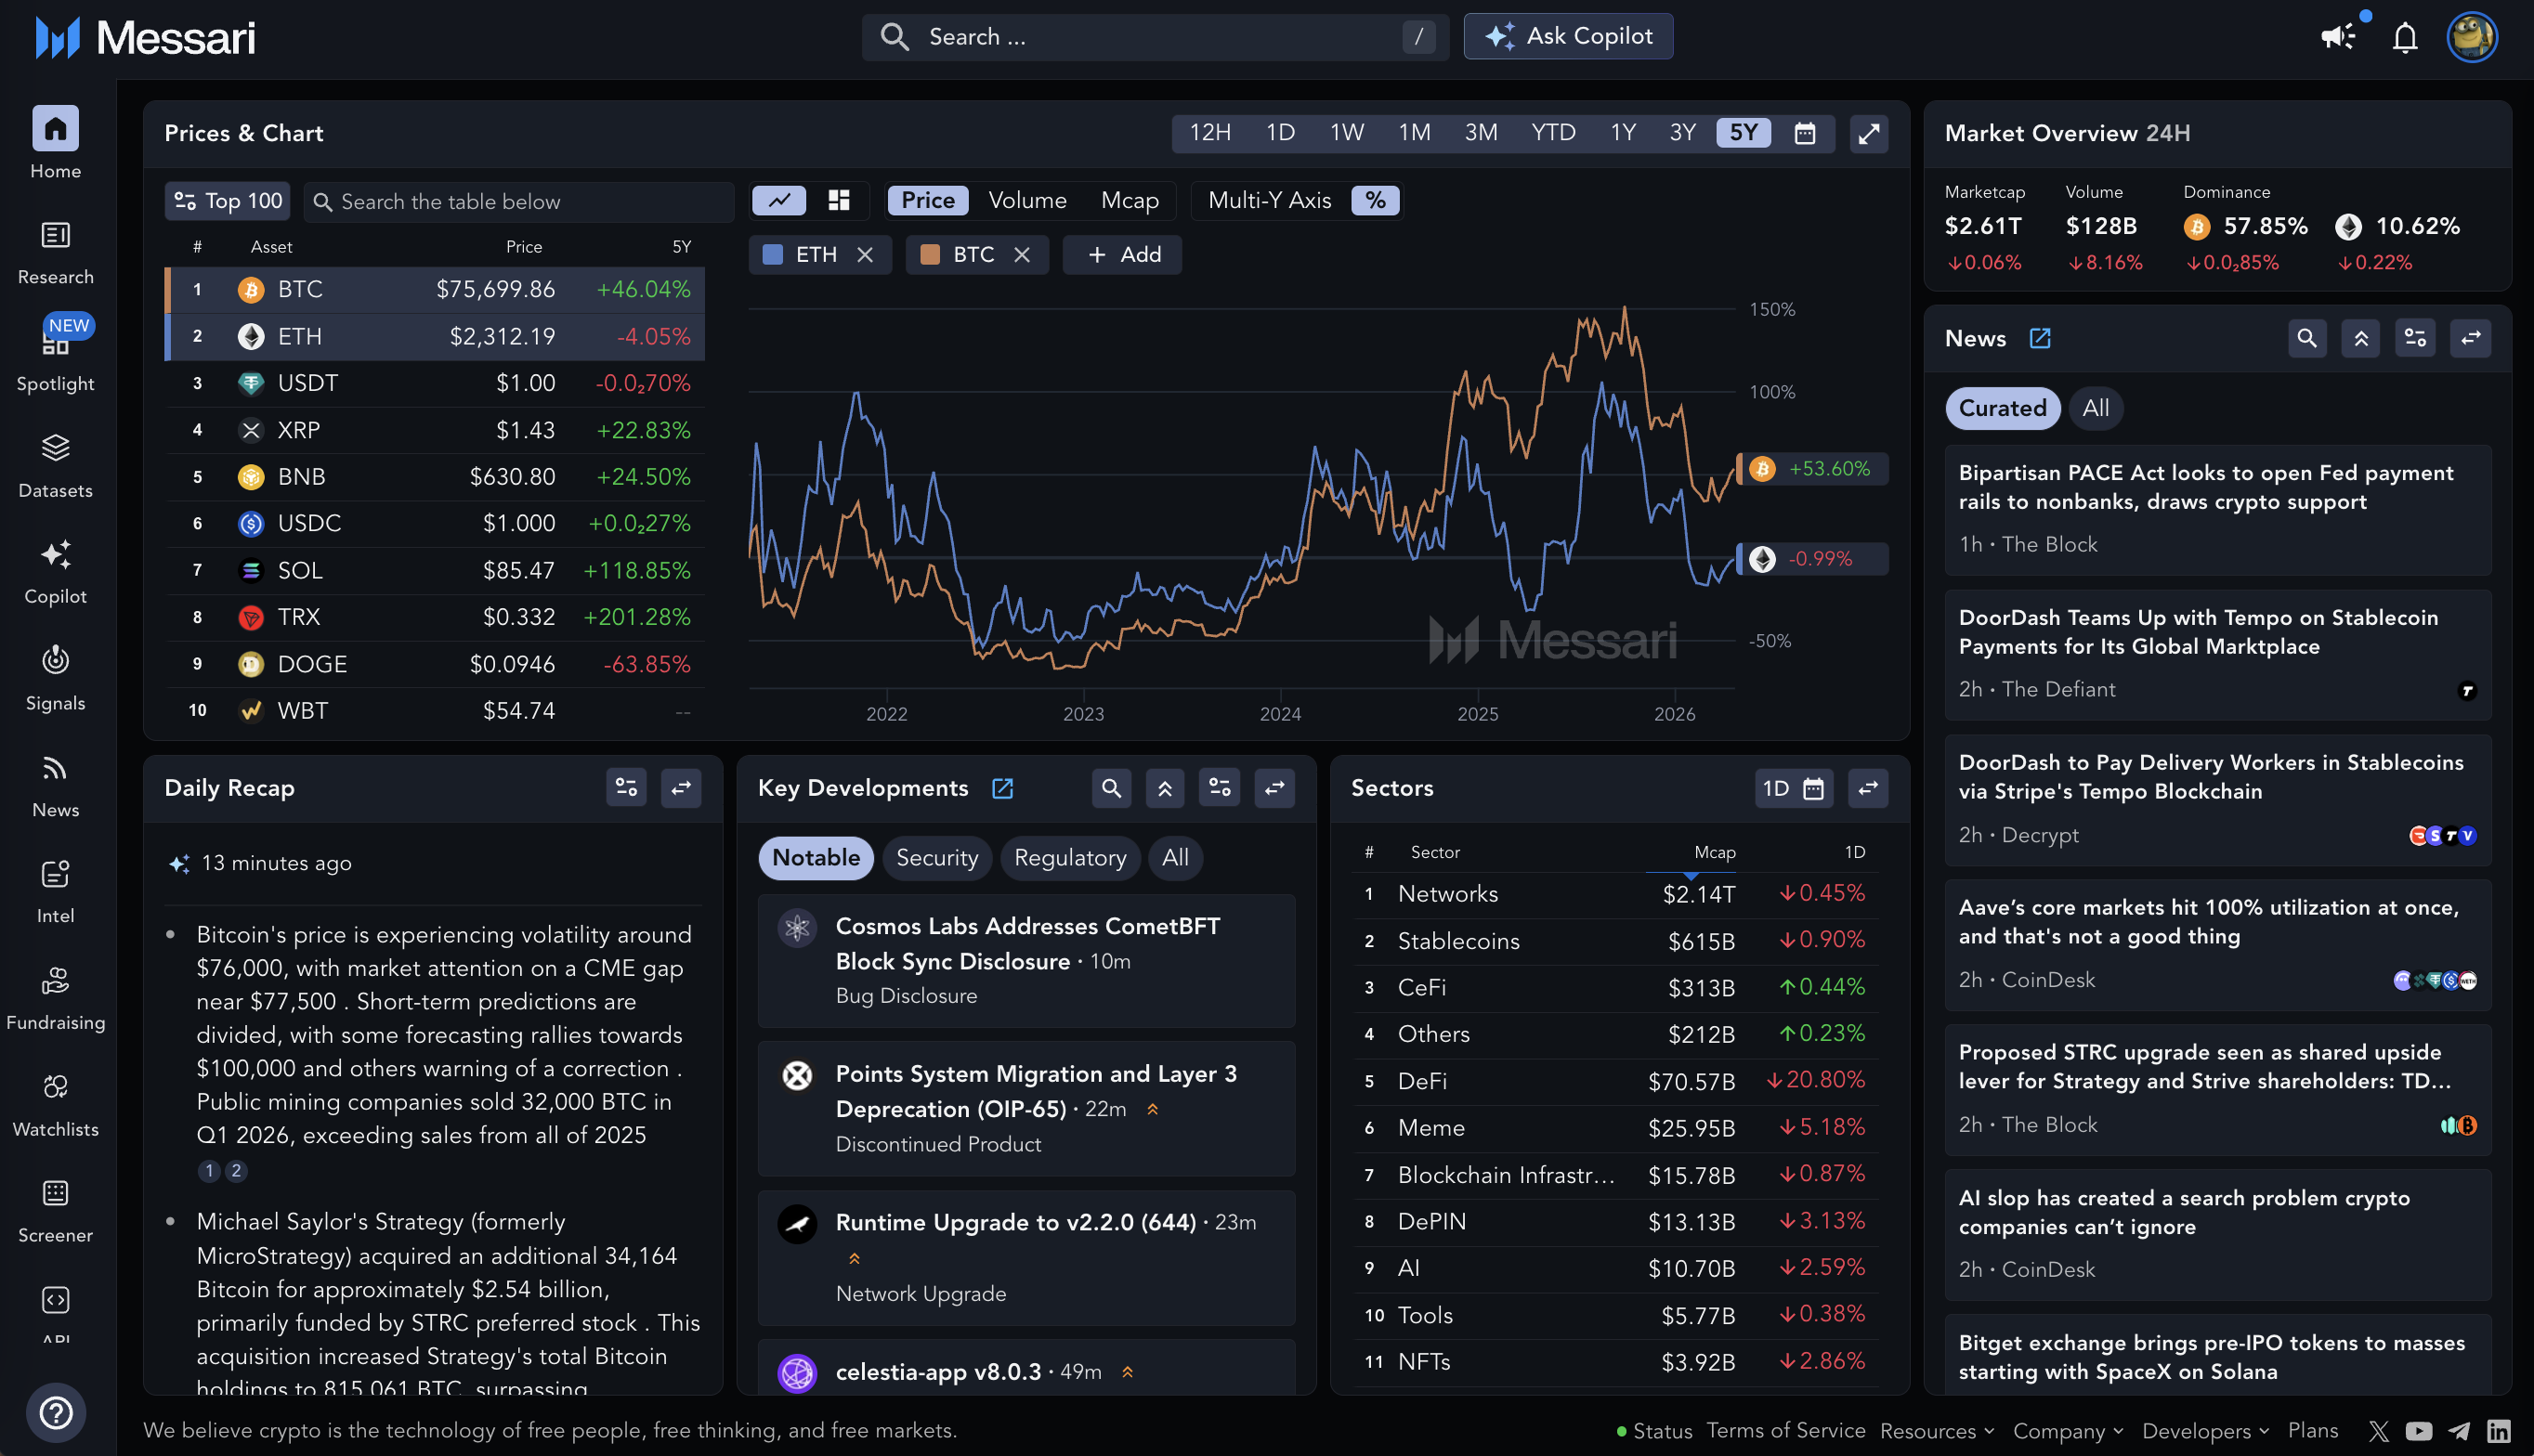Open News panel in new window
Image resolution: width=2534 pixels, height=1456 pixels.
[2039, 339]
